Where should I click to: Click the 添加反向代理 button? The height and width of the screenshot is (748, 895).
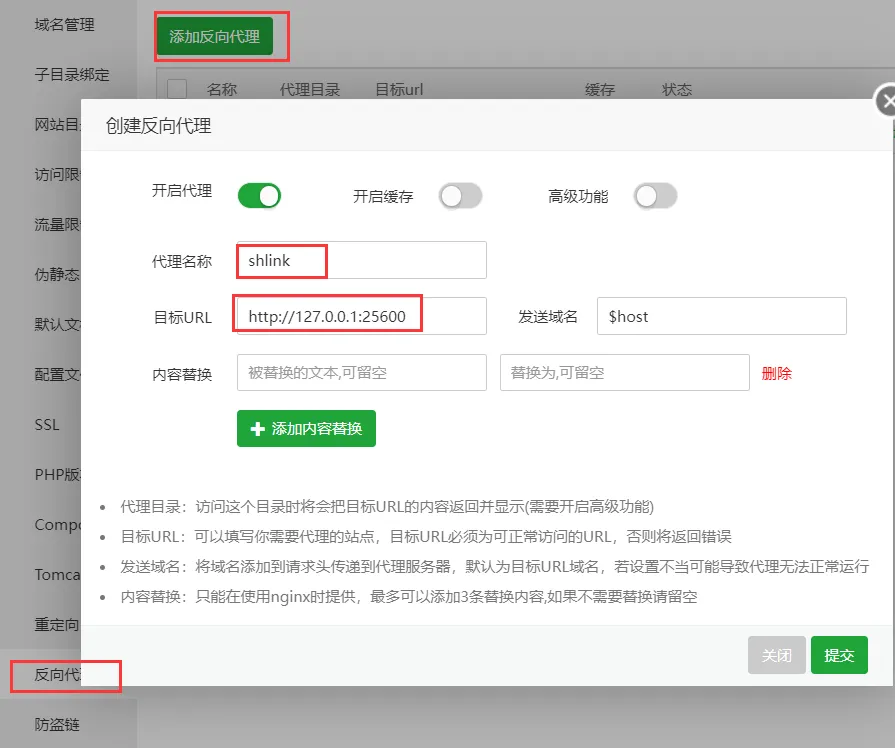(x=215, y=36)
